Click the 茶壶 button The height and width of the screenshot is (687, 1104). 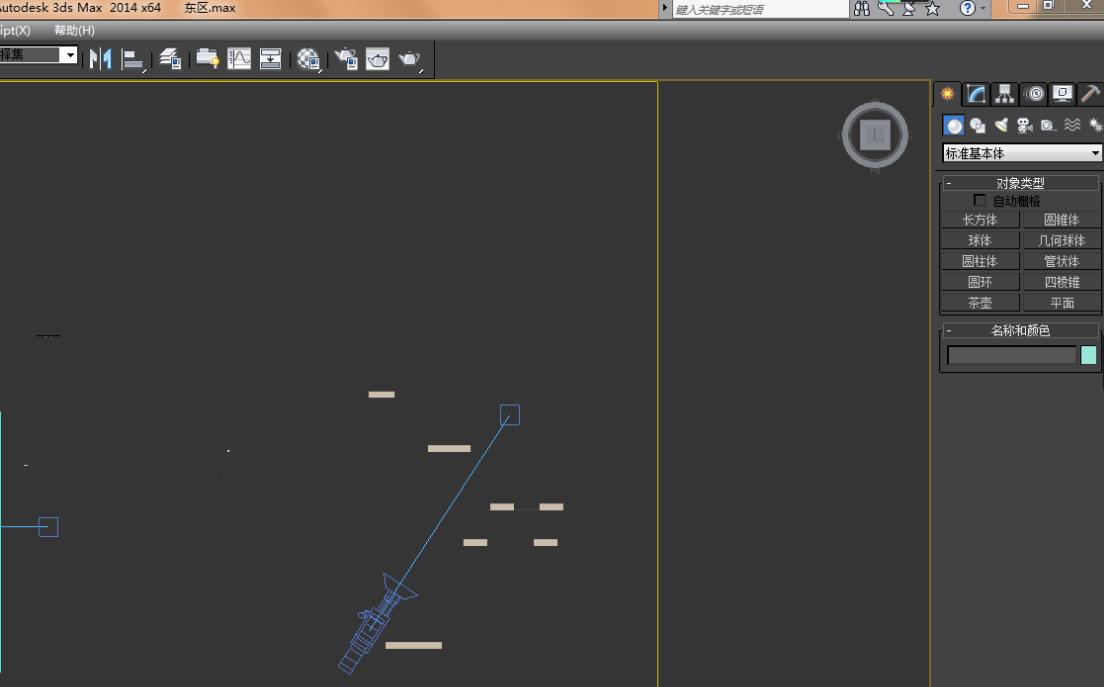tap(979, 303)
